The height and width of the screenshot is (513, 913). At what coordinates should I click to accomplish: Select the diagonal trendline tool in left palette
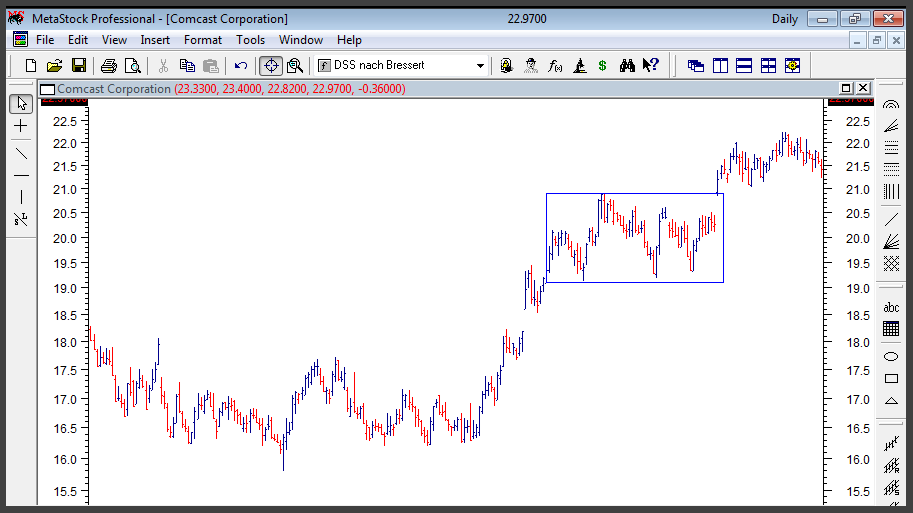coord(21,153)
